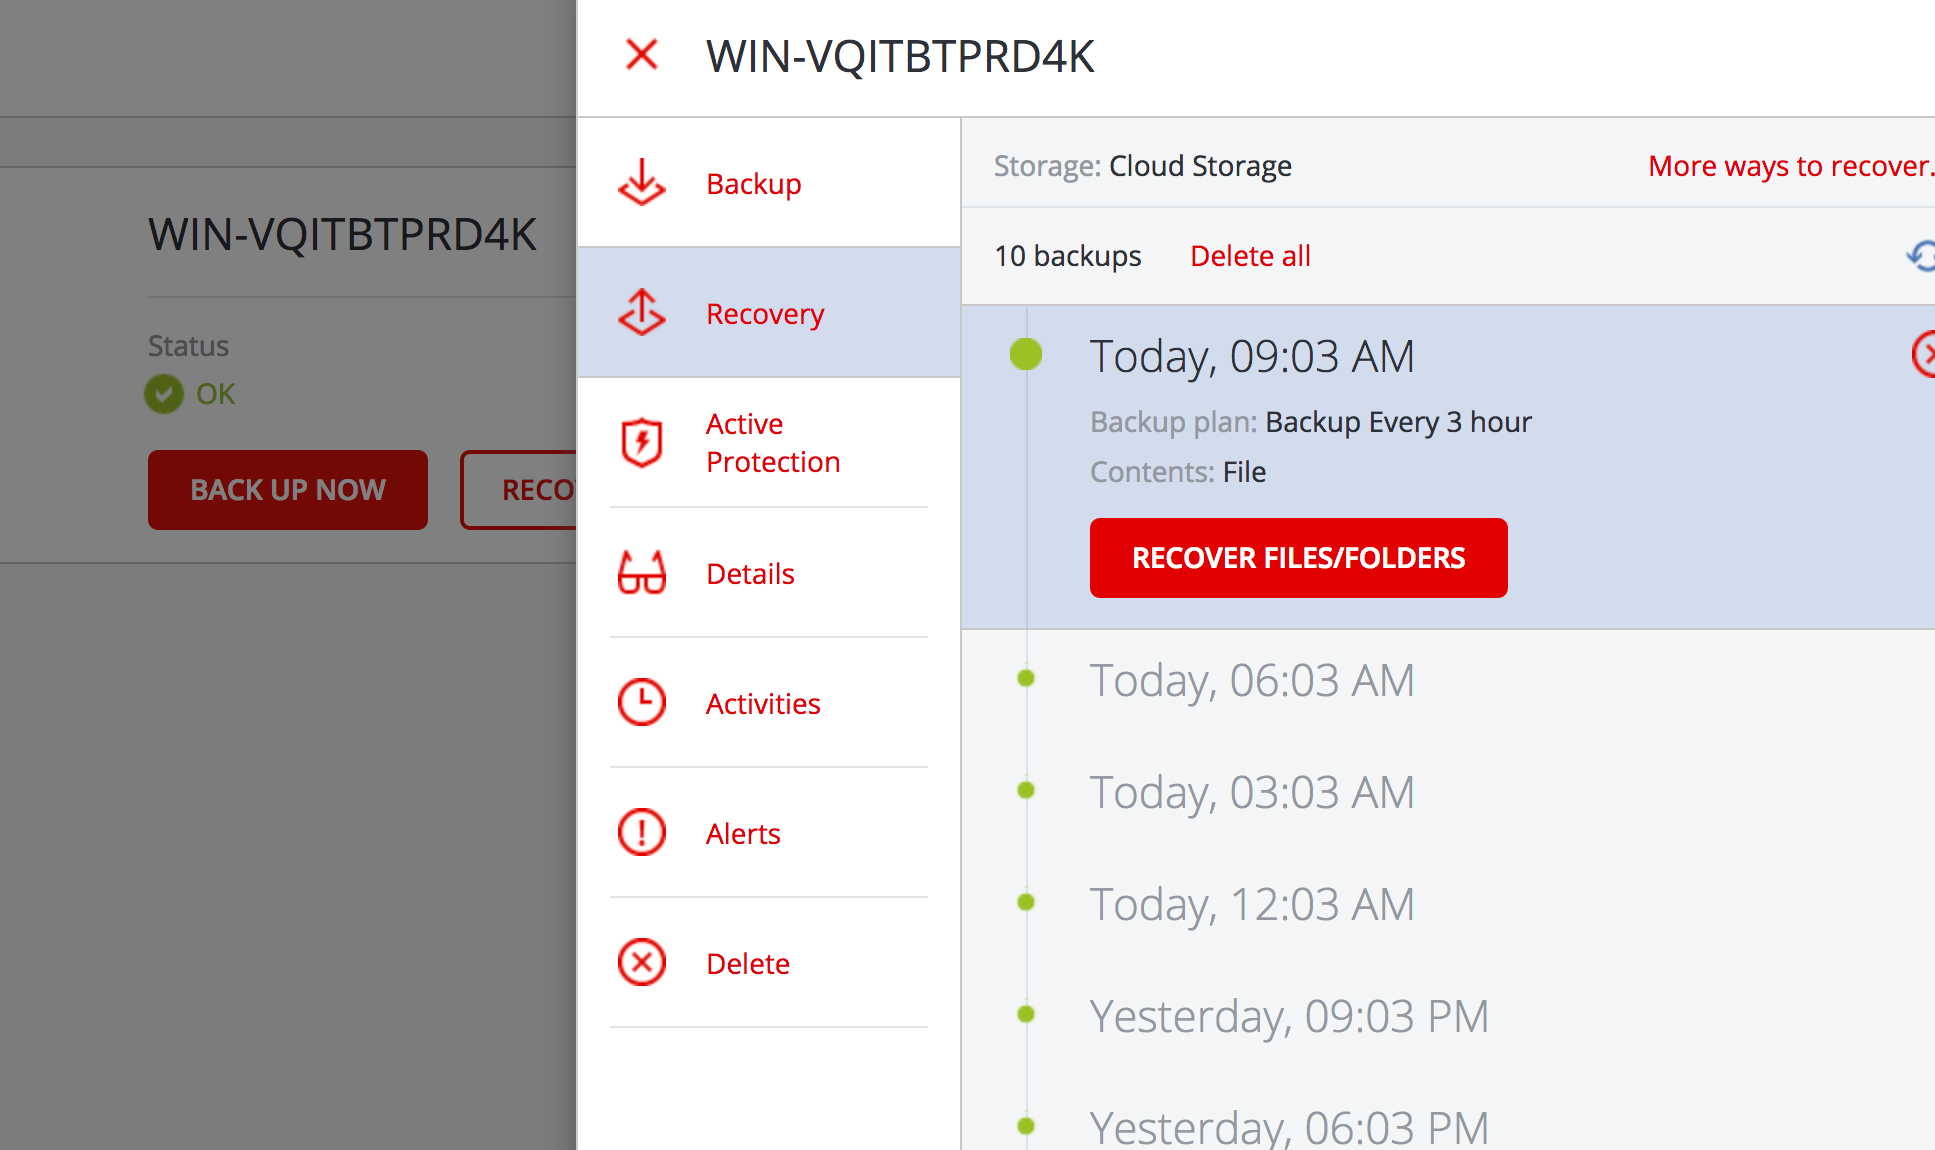Close the WIN-VQITBTPRD4K panel with red X

click(641, 55)
